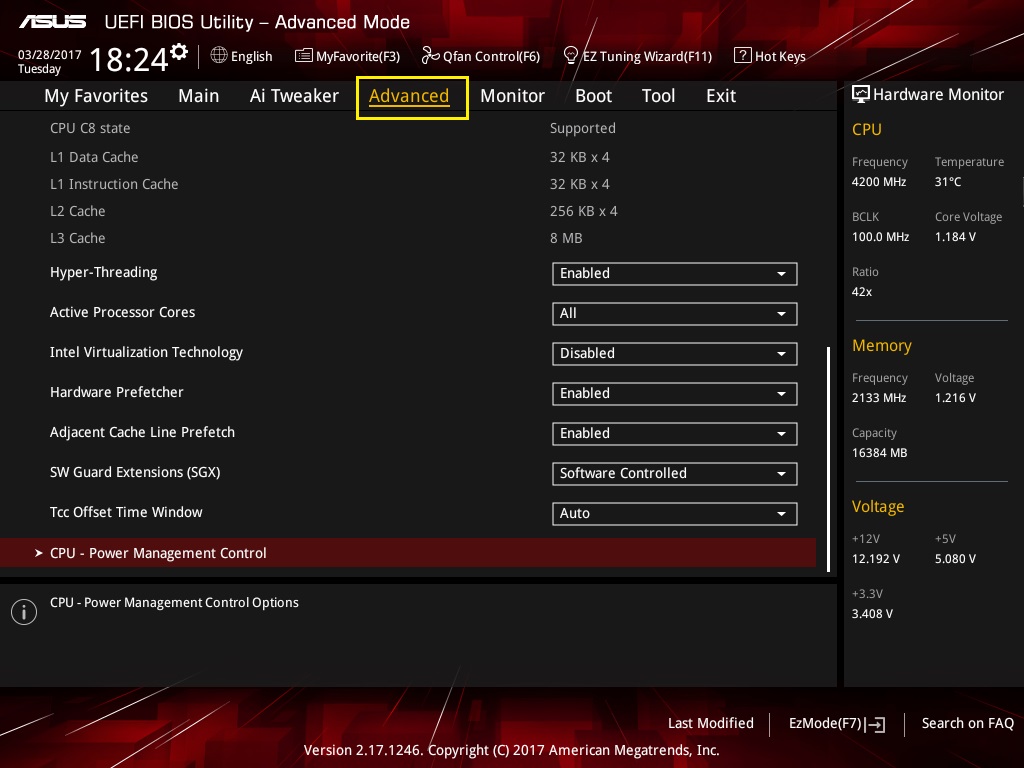Open the Ai Tweaker tab
This screenshot has height=768, width=1024.
click(x=294, y=96)
